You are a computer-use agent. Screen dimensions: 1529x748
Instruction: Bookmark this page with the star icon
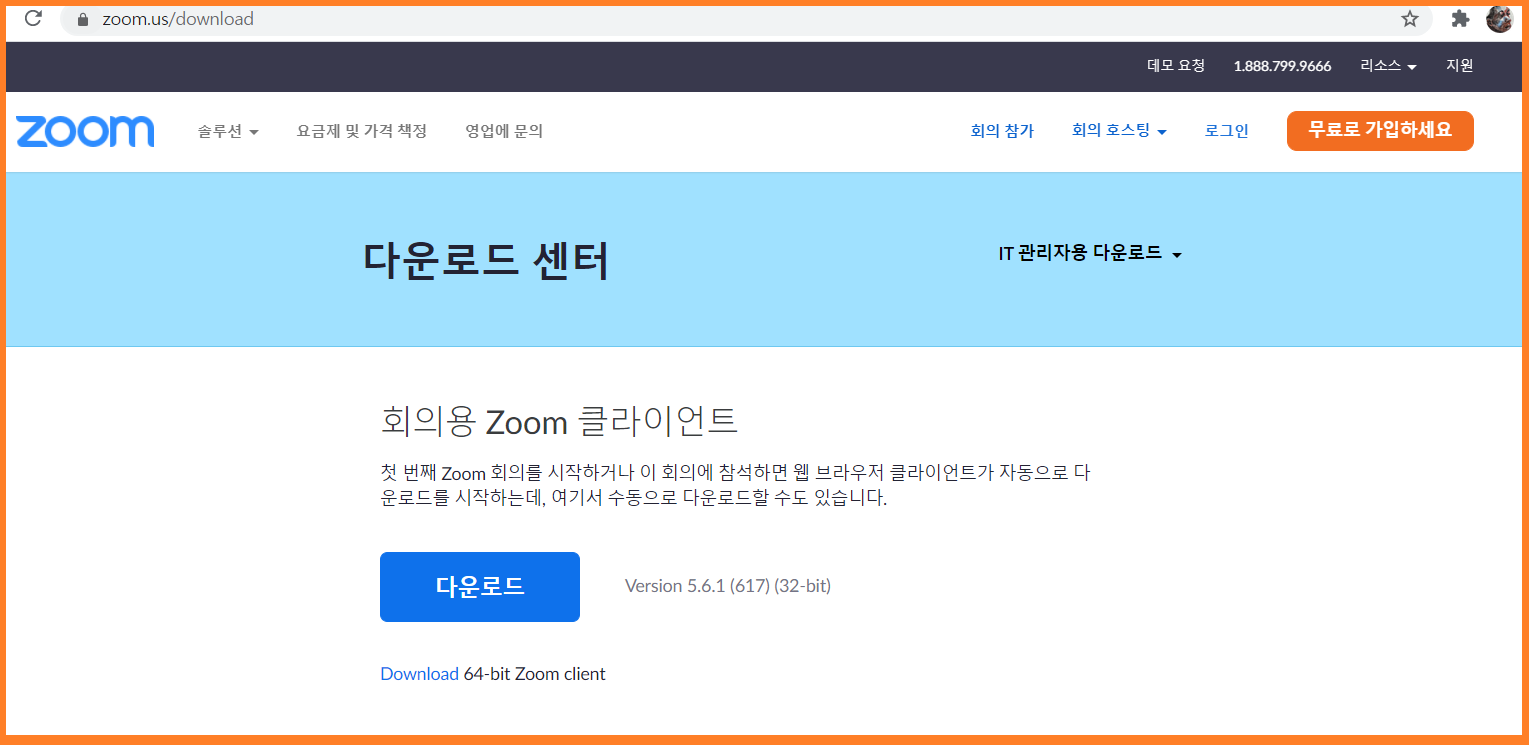1410,19
